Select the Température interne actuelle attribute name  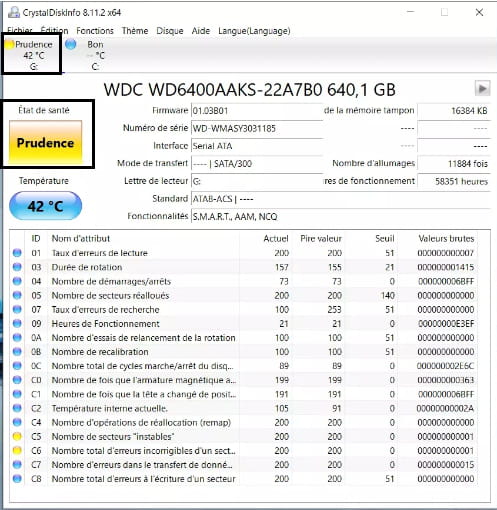coord(110,408)
